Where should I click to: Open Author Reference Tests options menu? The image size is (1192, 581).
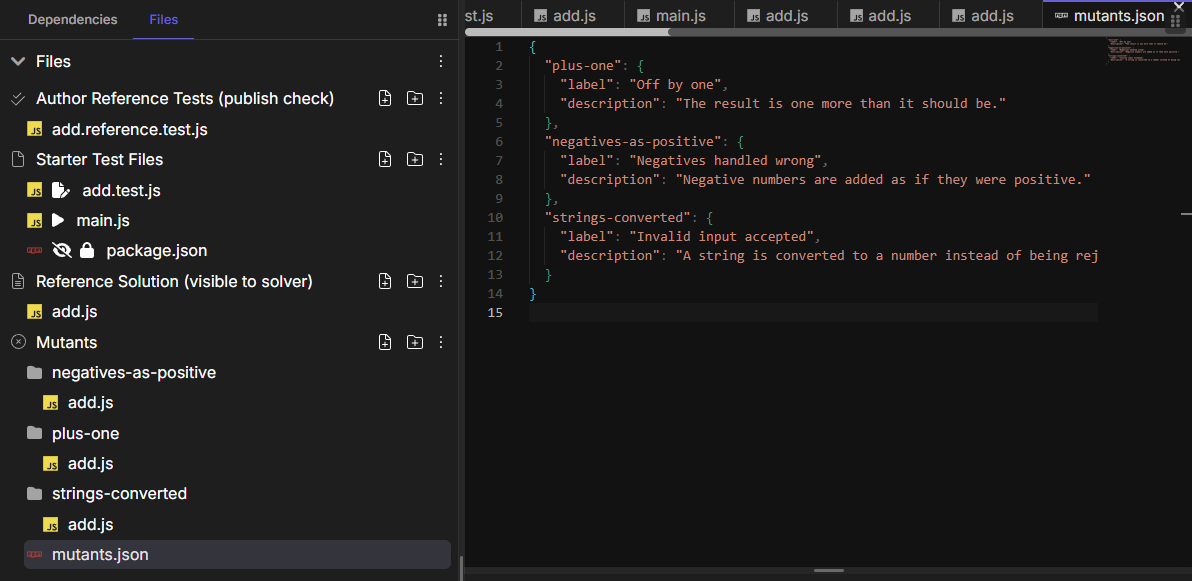click(x=441, y=98)
